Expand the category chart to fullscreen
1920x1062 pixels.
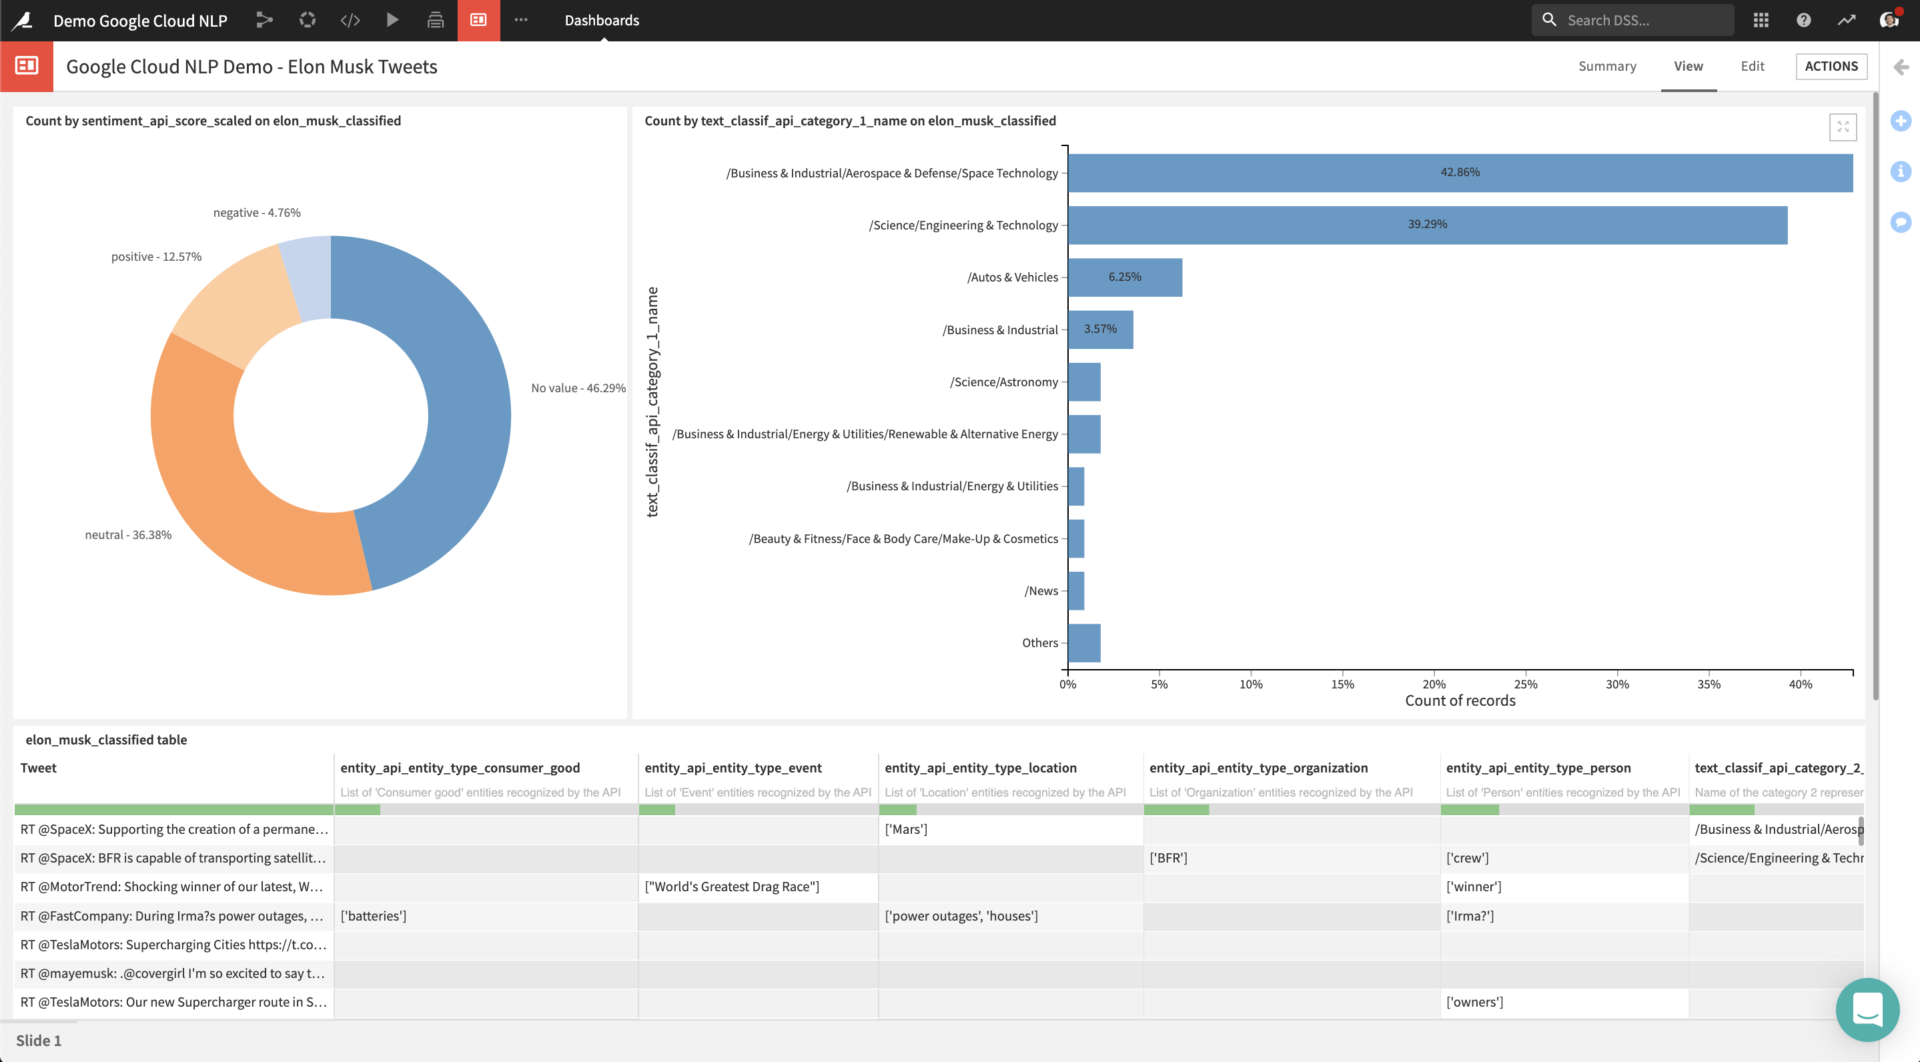[1843, 127]
